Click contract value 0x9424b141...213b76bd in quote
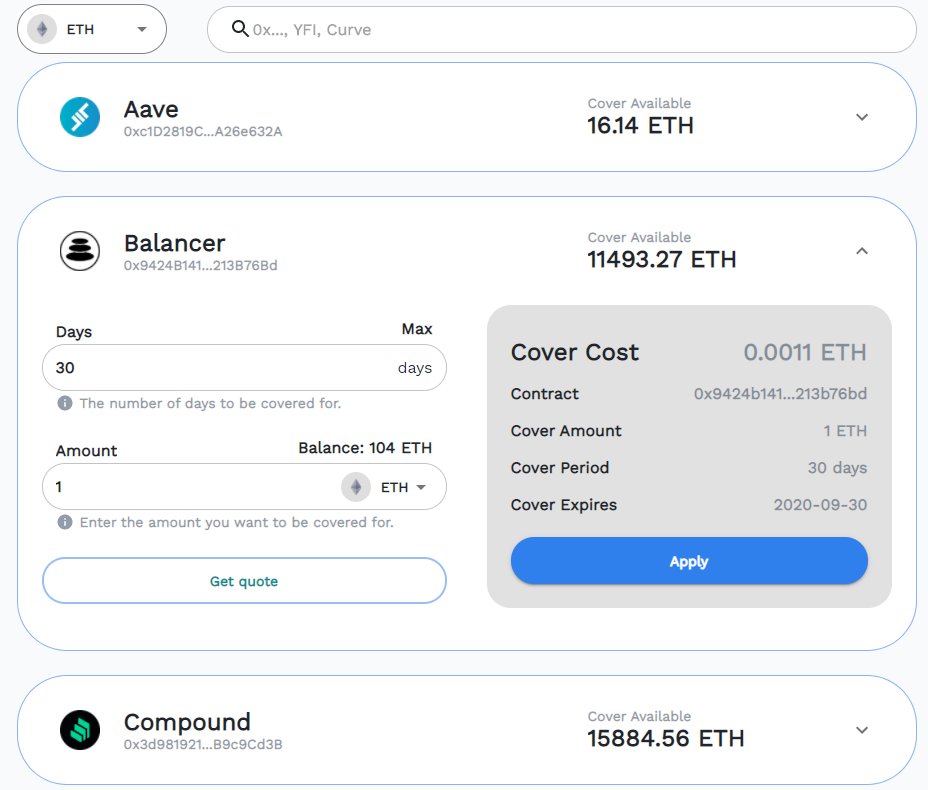 780,394
